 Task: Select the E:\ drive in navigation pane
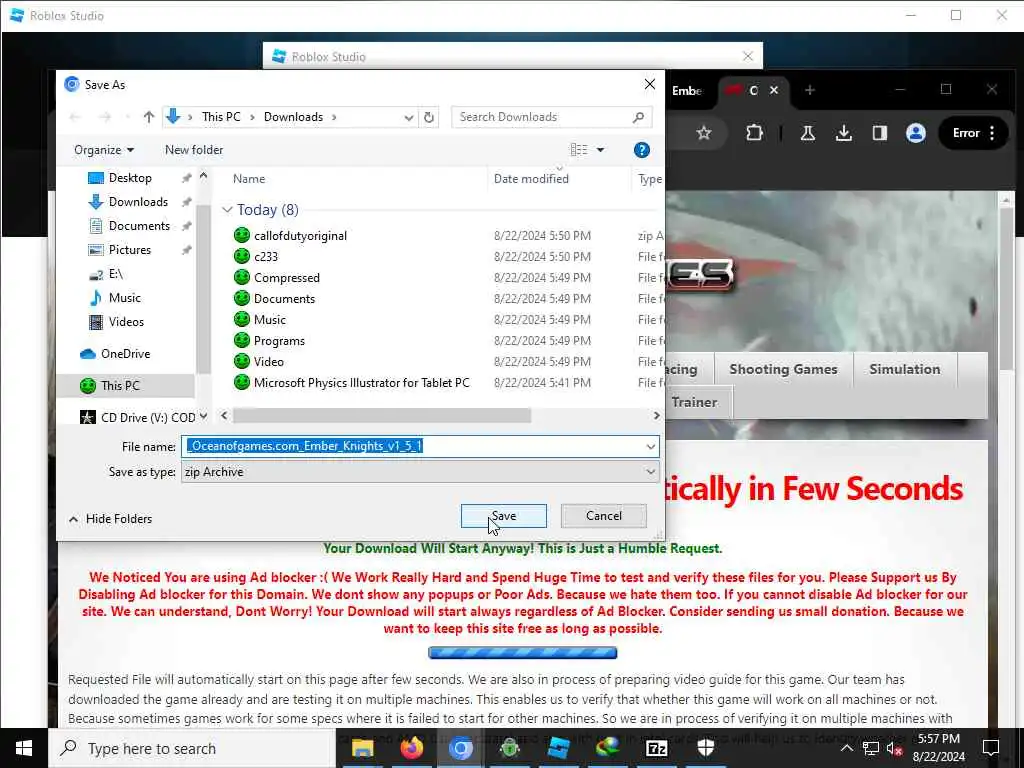click(116, 274)
